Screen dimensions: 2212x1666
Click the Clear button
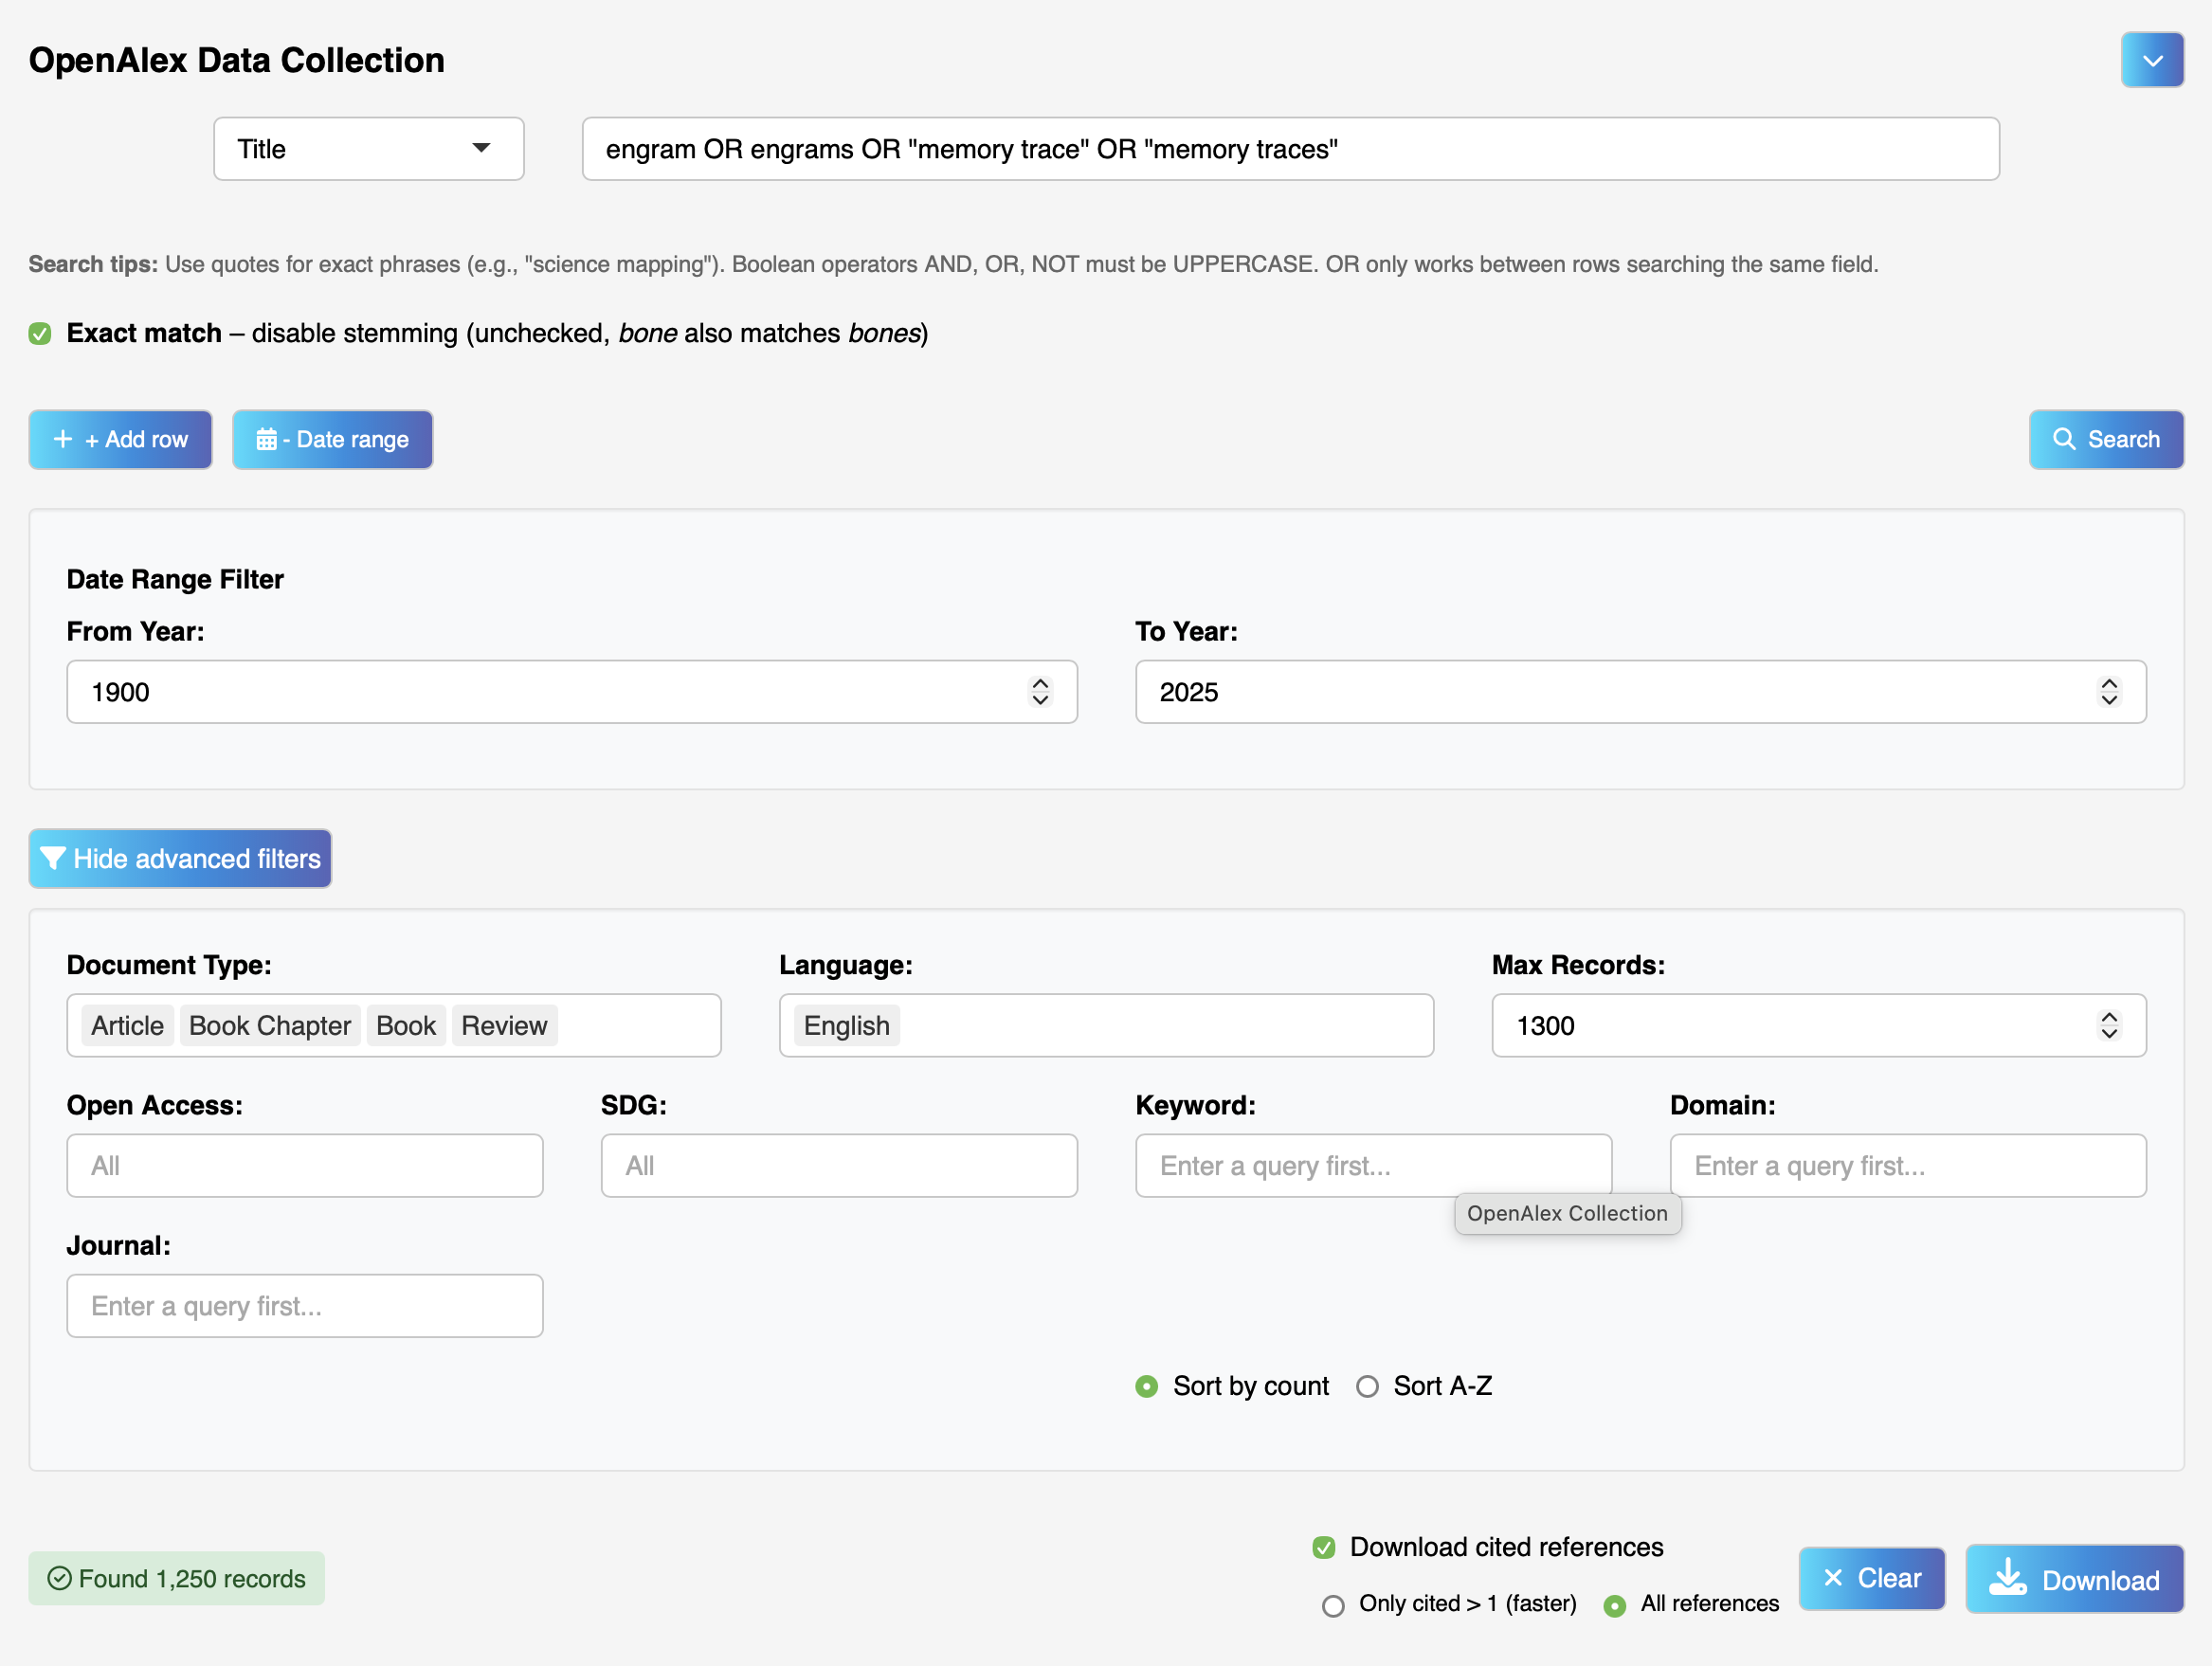pos(1872,1578)
